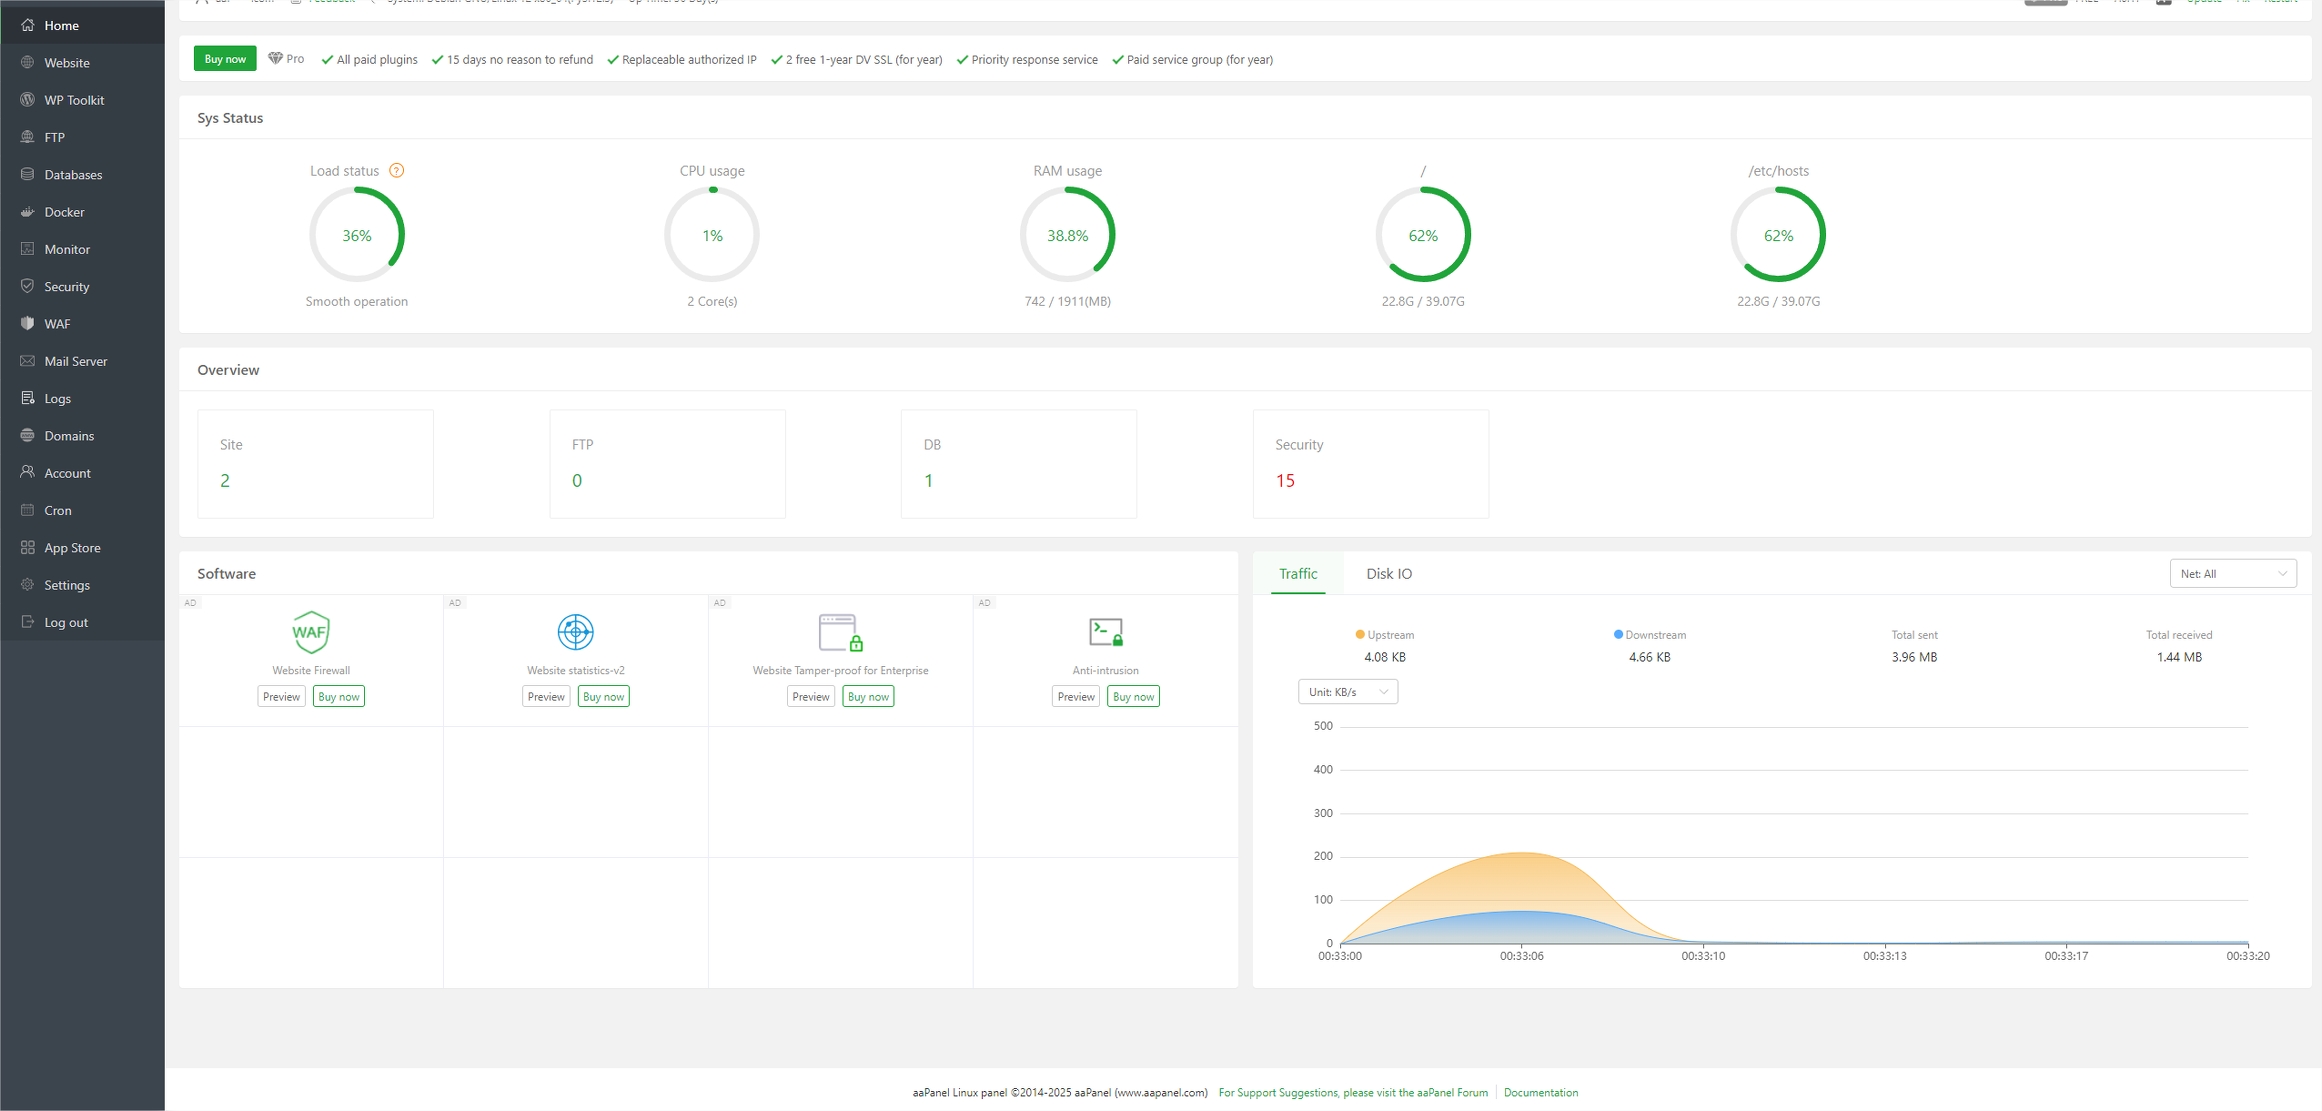Open the Cron scheduler icon
2322x1111 pixels.
[27, 510]
